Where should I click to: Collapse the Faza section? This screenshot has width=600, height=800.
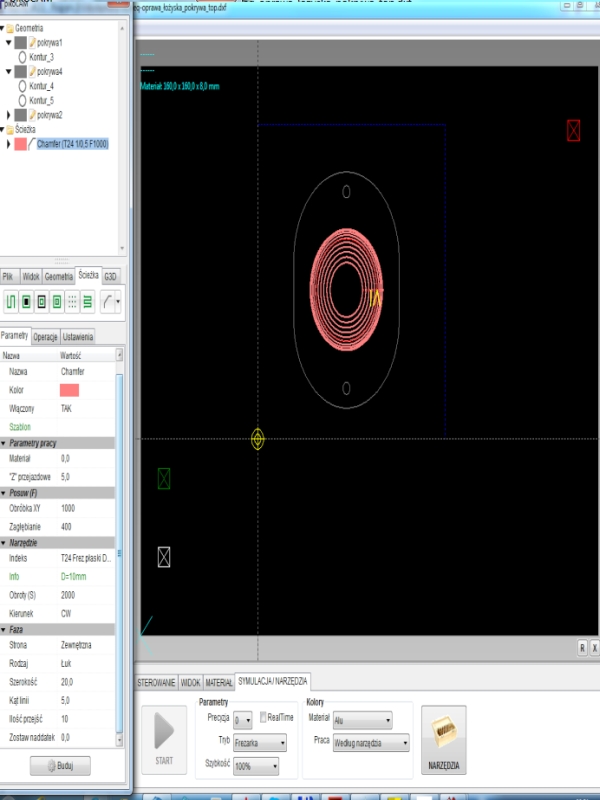pos(3,630)
